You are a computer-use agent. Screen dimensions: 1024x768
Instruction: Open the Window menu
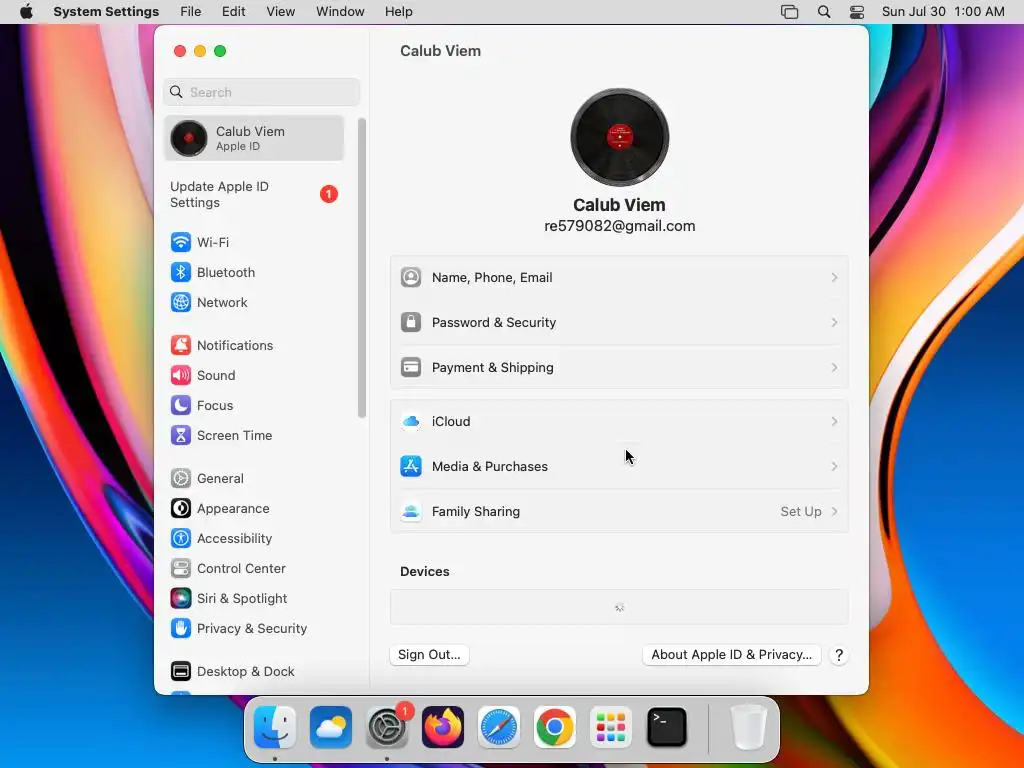340,12
